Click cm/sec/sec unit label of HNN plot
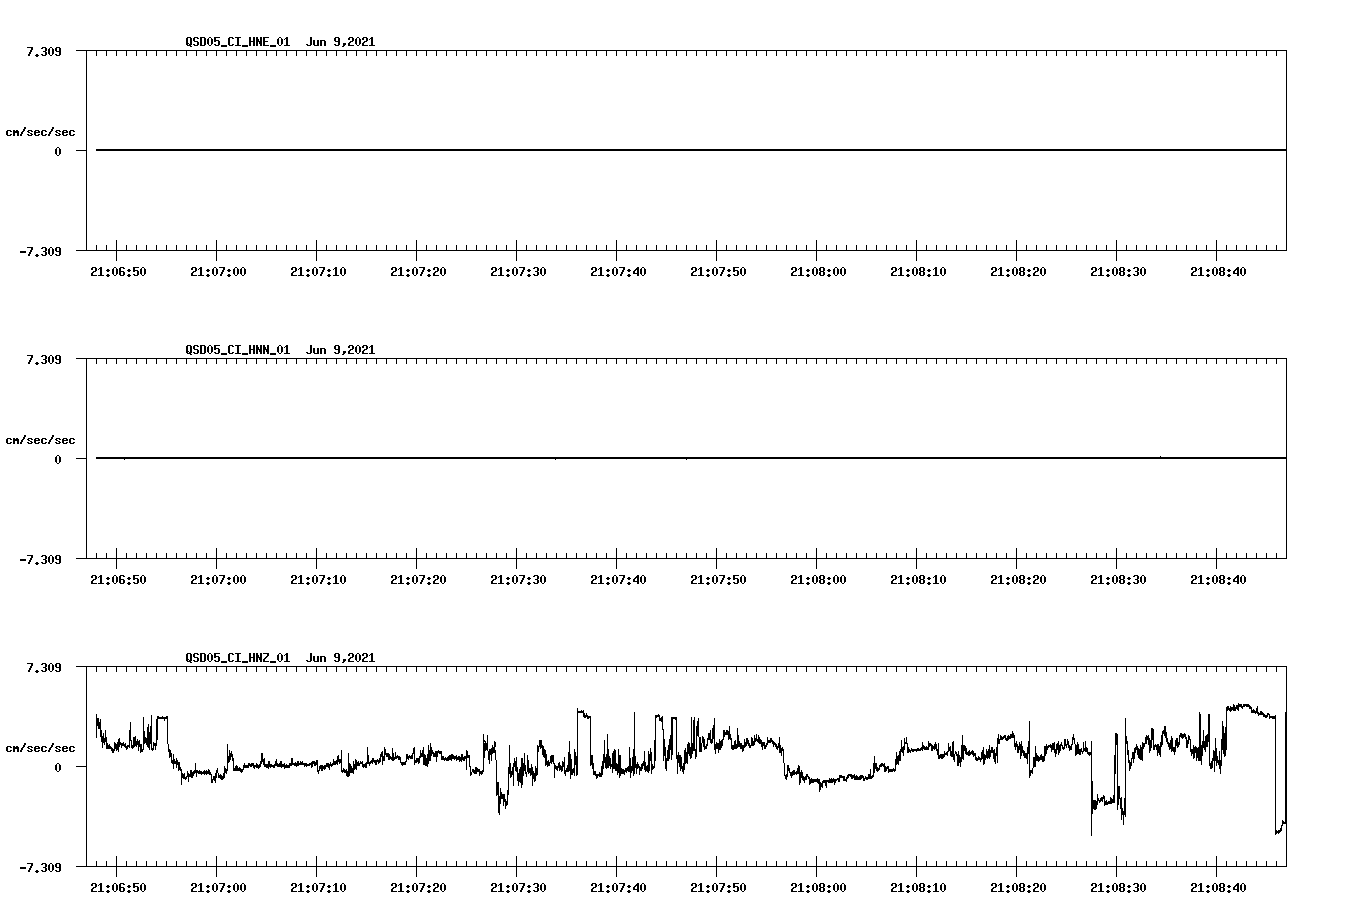 [40, 440]
